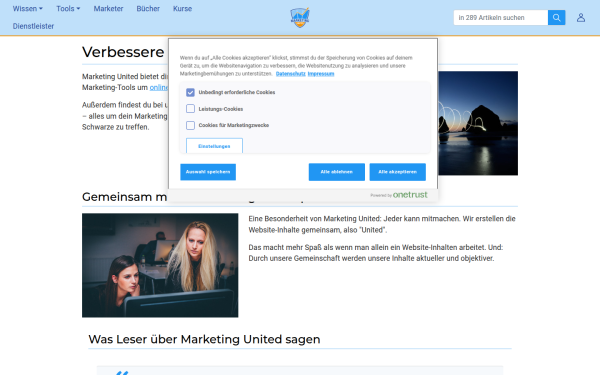Screen dimensions: 600x375
Task: Click the onetrust logo in cookie dialog
Action: click(410, 195)
